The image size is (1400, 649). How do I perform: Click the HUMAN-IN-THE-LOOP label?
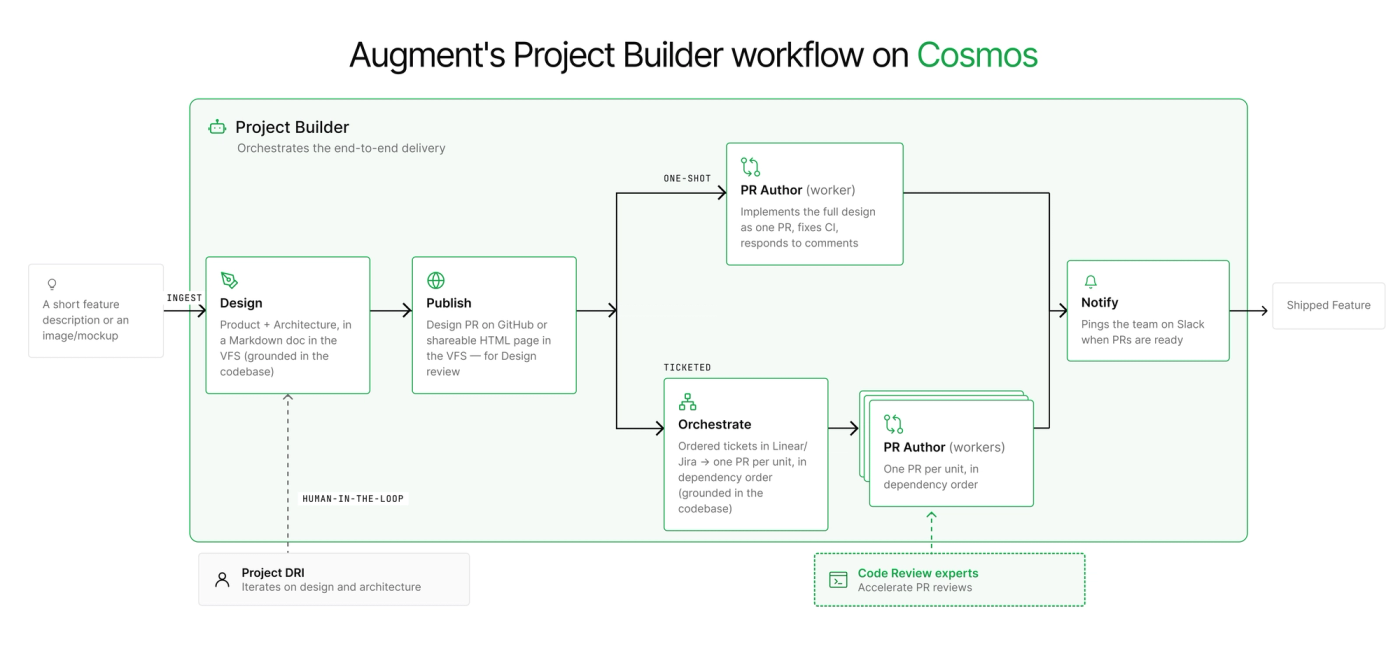point(353,498)
